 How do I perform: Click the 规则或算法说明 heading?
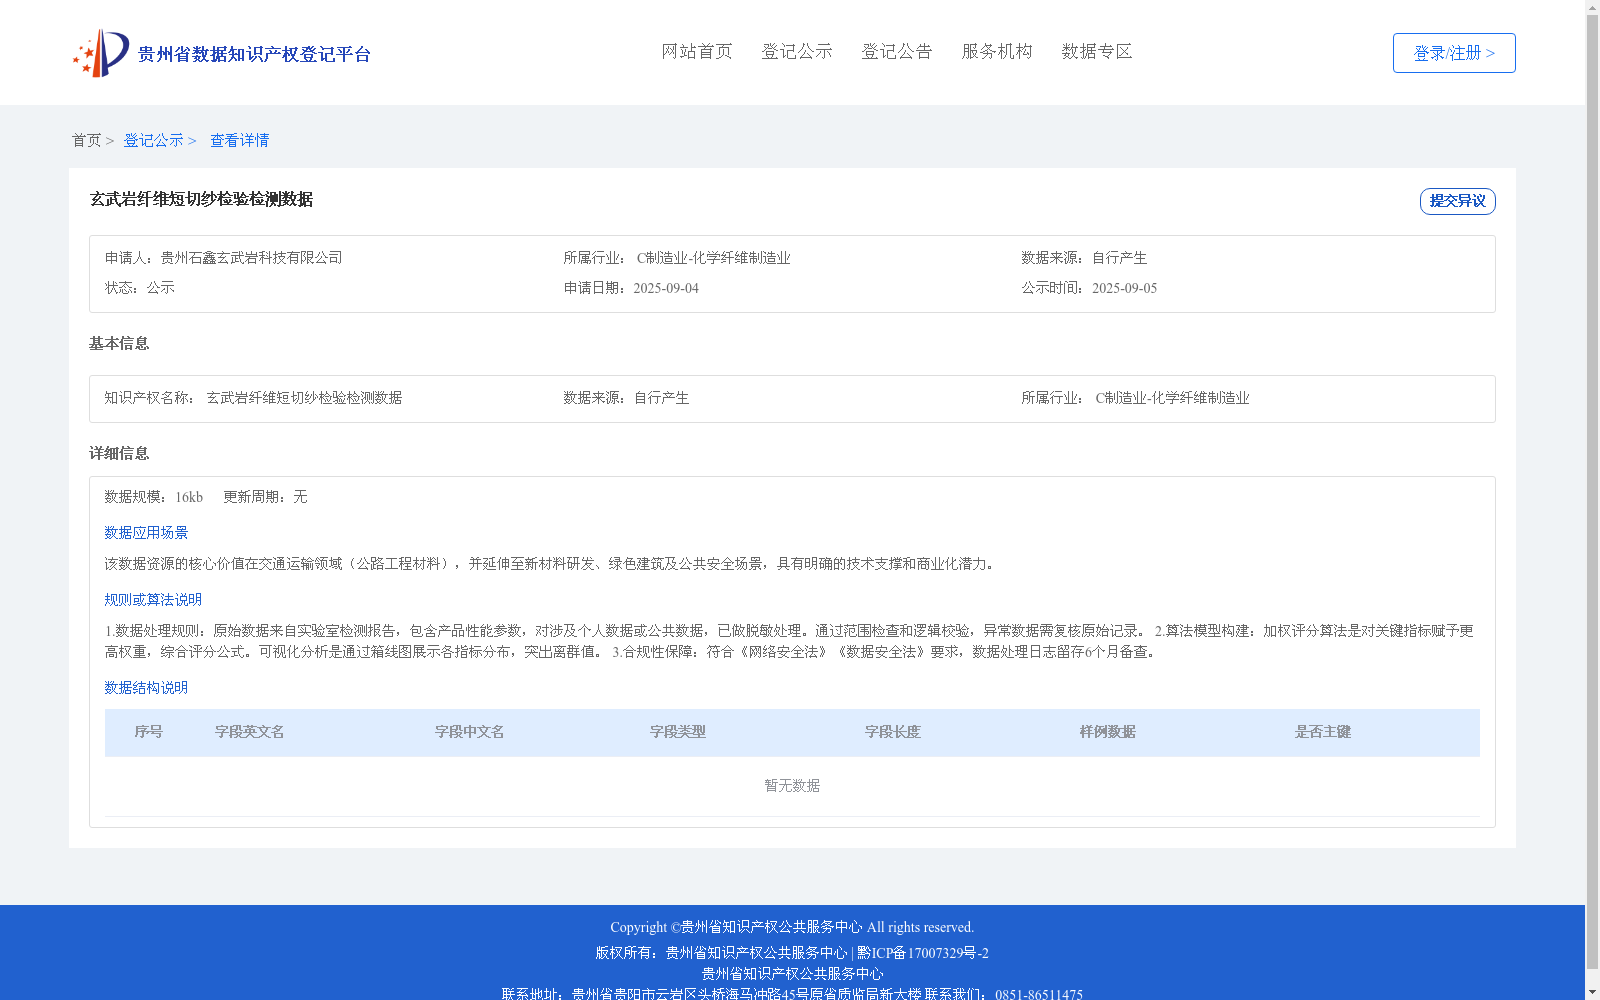click(x=153, y=600)
